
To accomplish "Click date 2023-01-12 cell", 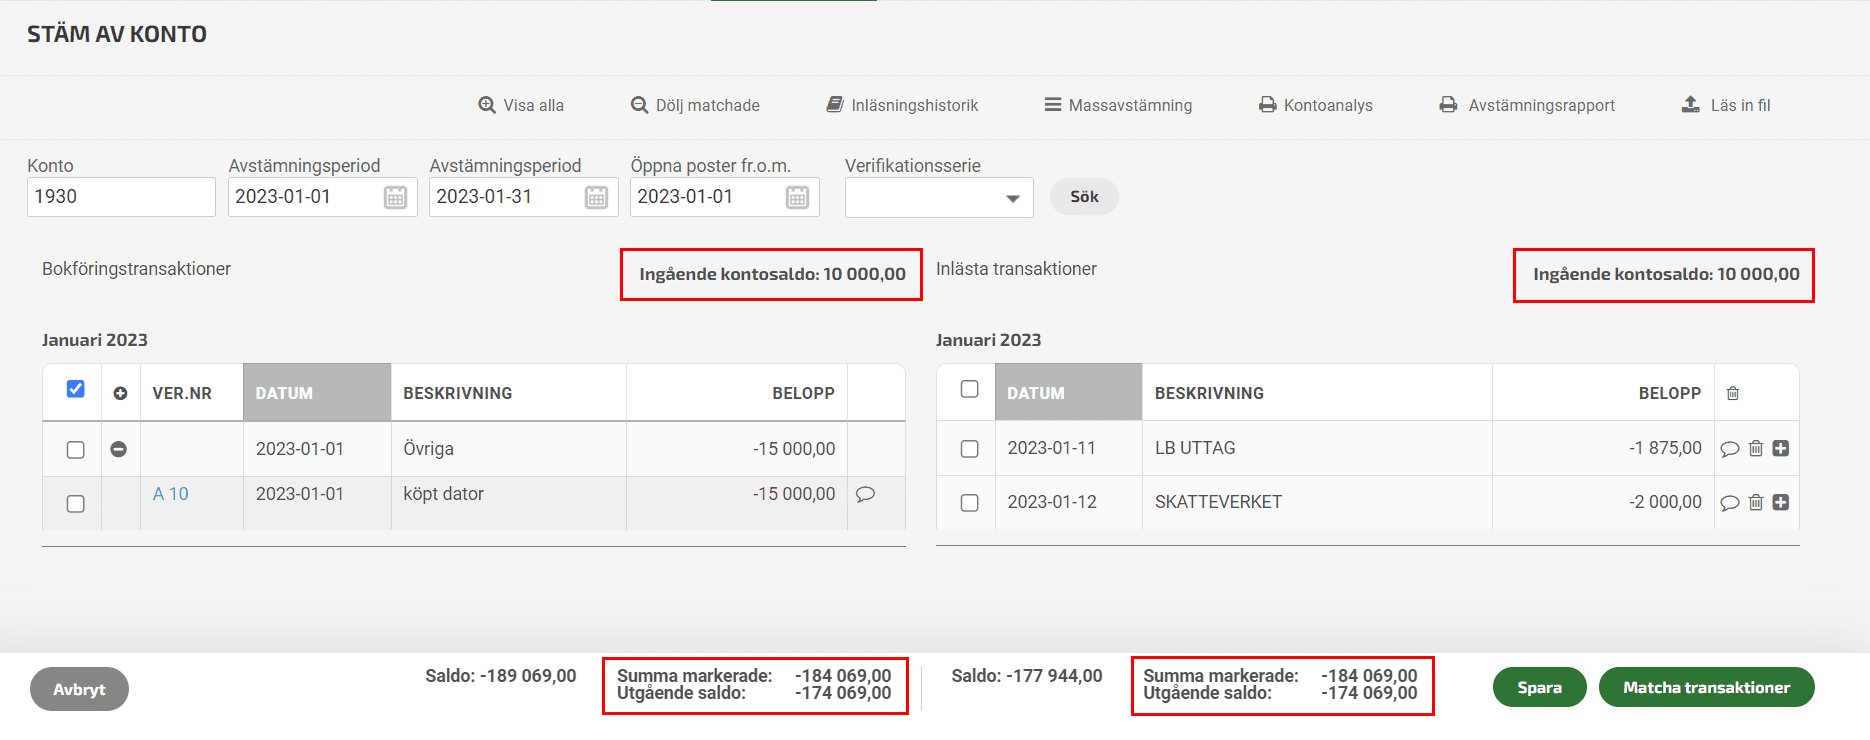I will pyautogui.click(x=1069, y=502).
